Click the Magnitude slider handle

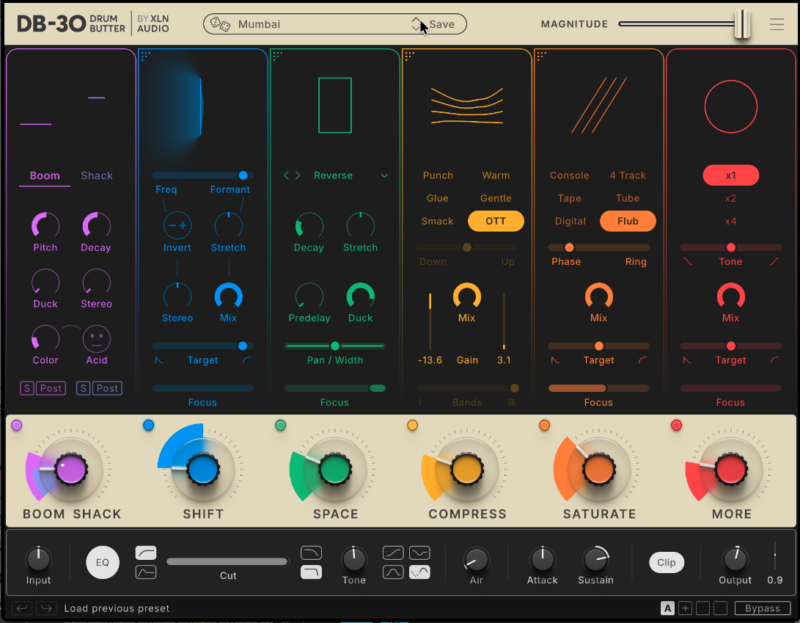click(x=741, y=24)
